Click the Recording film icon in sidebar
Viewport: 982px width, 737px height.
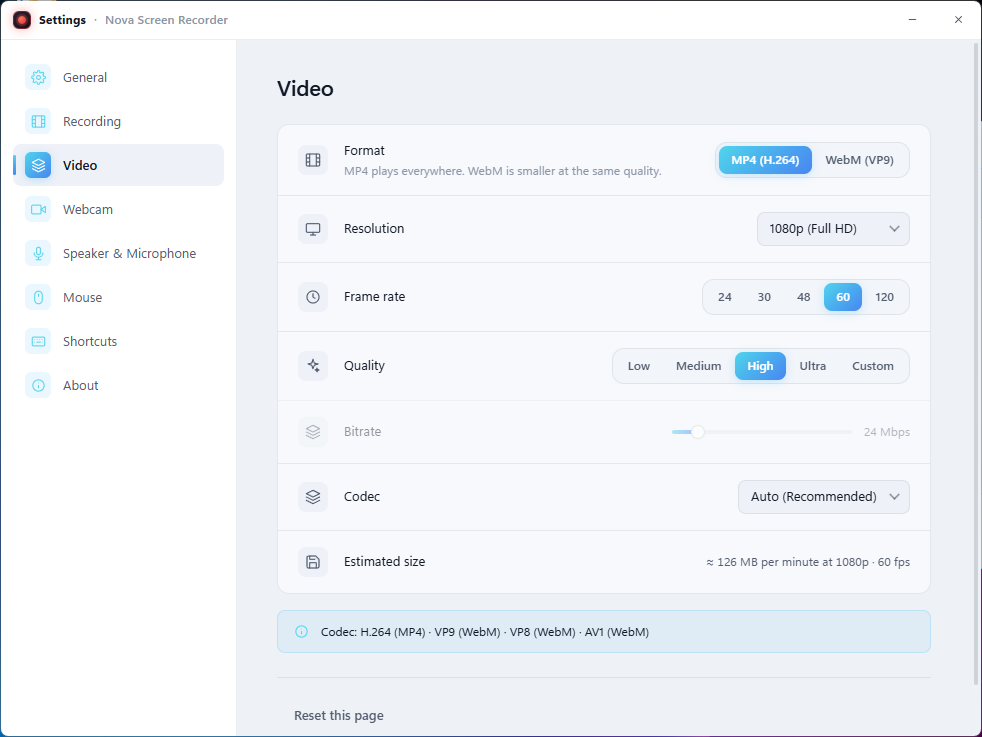pyautogui.click(x=38, y=121)
